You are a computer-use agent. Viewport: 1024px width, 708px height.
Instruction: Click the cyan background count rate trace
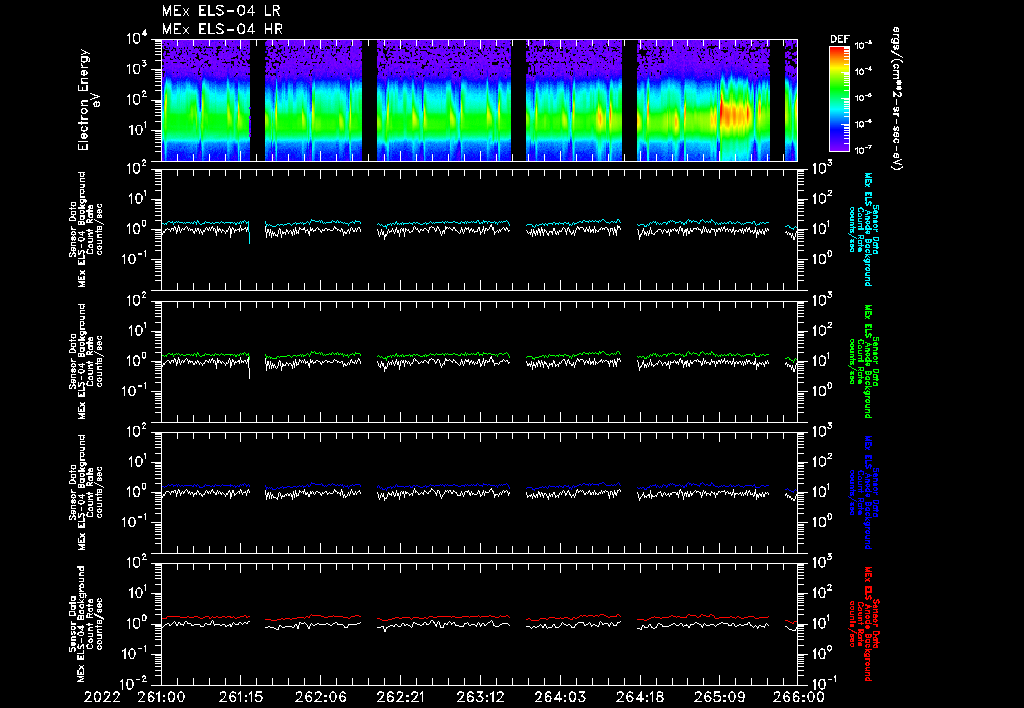point(444,223)
